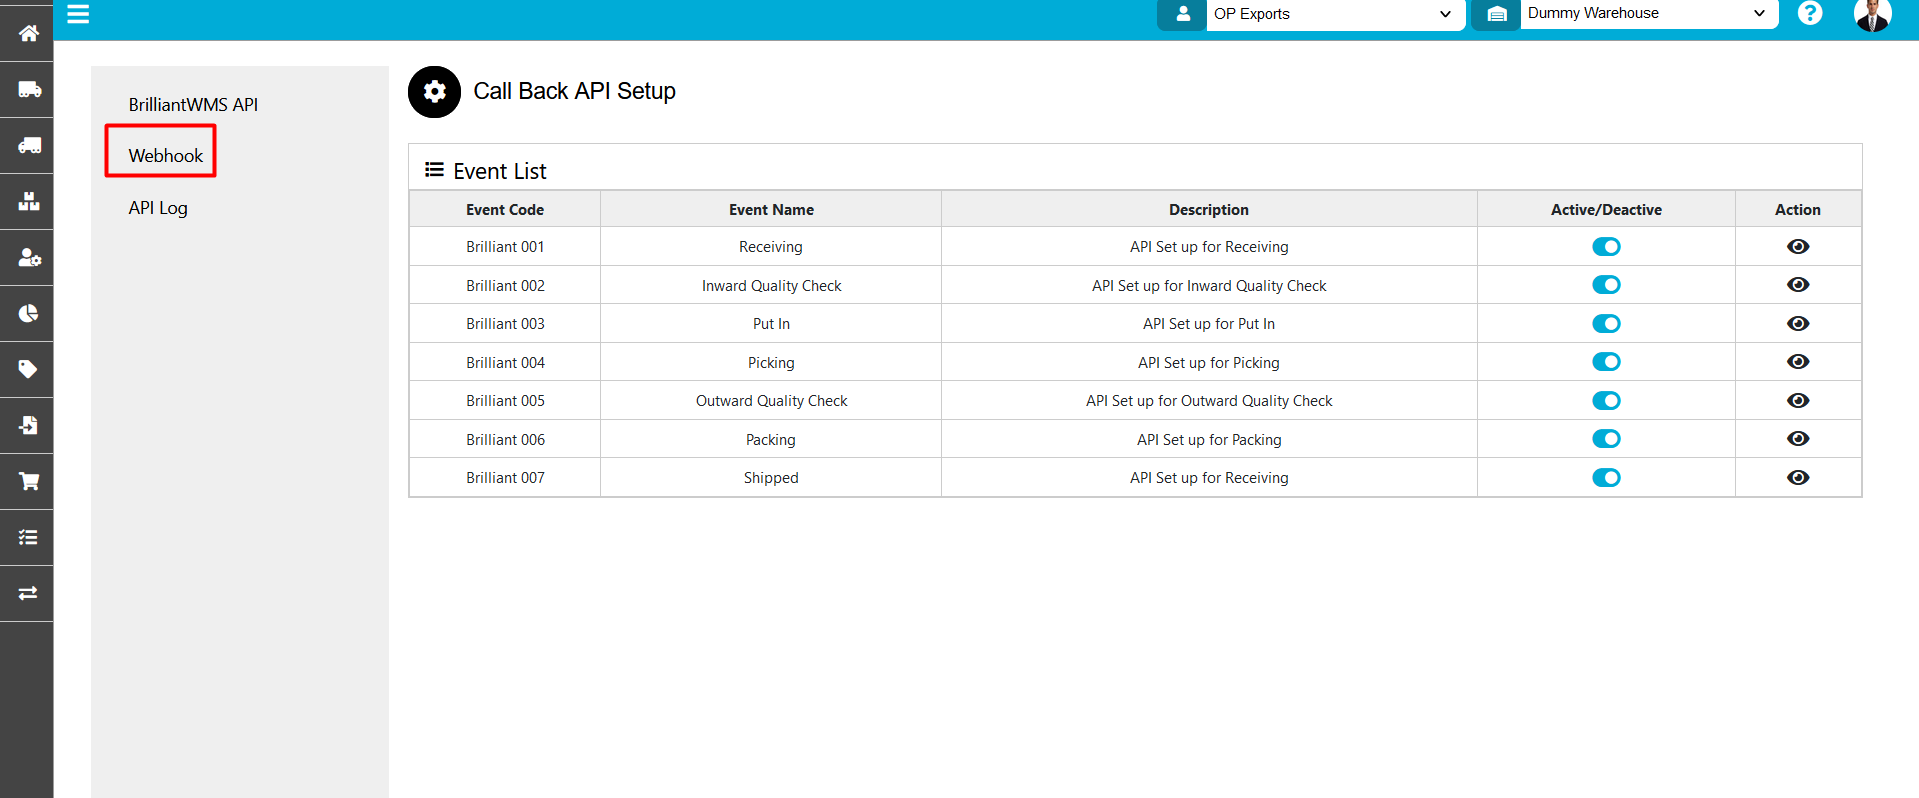The height and width of the screenshot is (798, 1919).
Task: Open the pie chart reports icon
Action: tap(28, 314)
